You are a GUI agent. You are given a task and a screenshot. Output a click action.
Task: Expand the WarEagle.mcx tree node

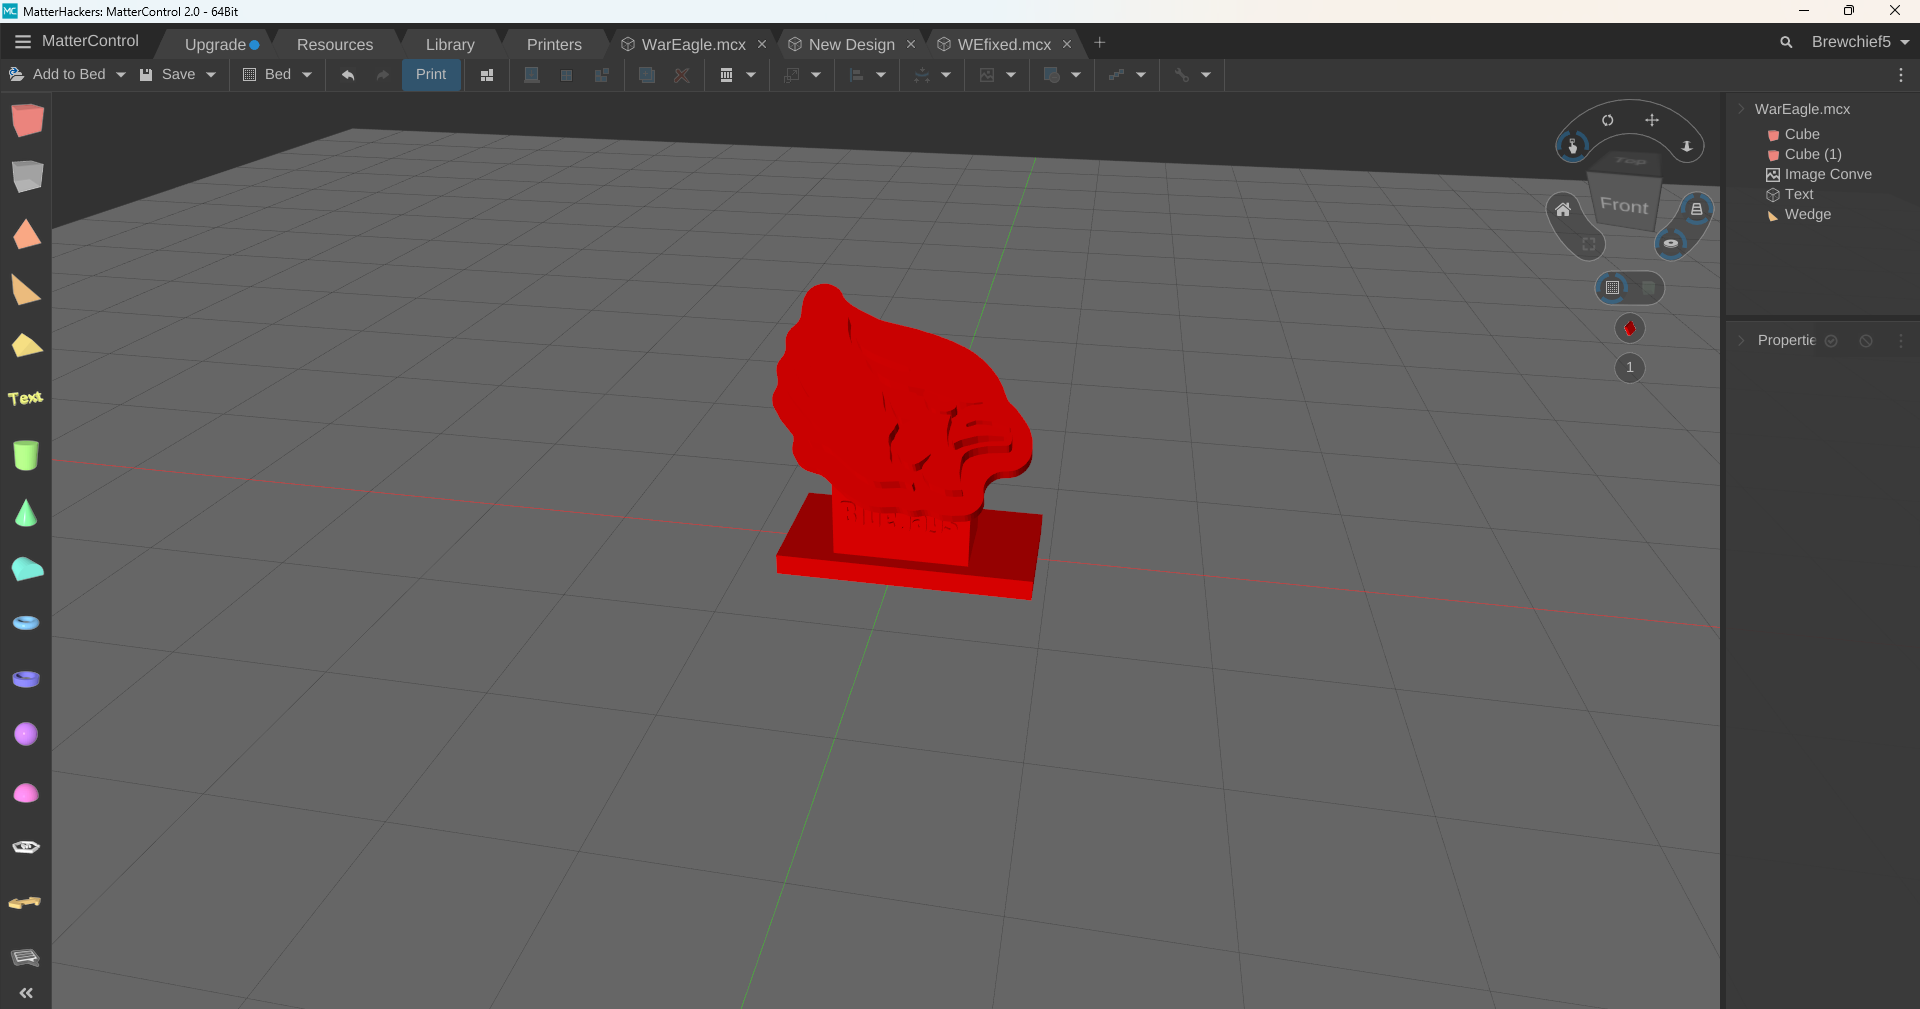point(1741,109)
